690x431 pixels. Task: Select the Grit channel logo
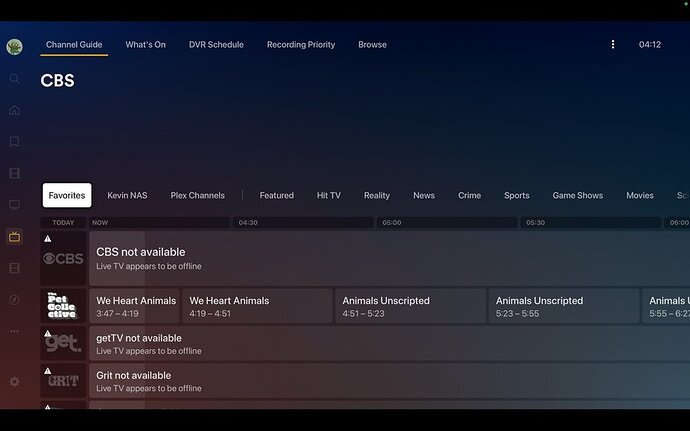point(63,381)
